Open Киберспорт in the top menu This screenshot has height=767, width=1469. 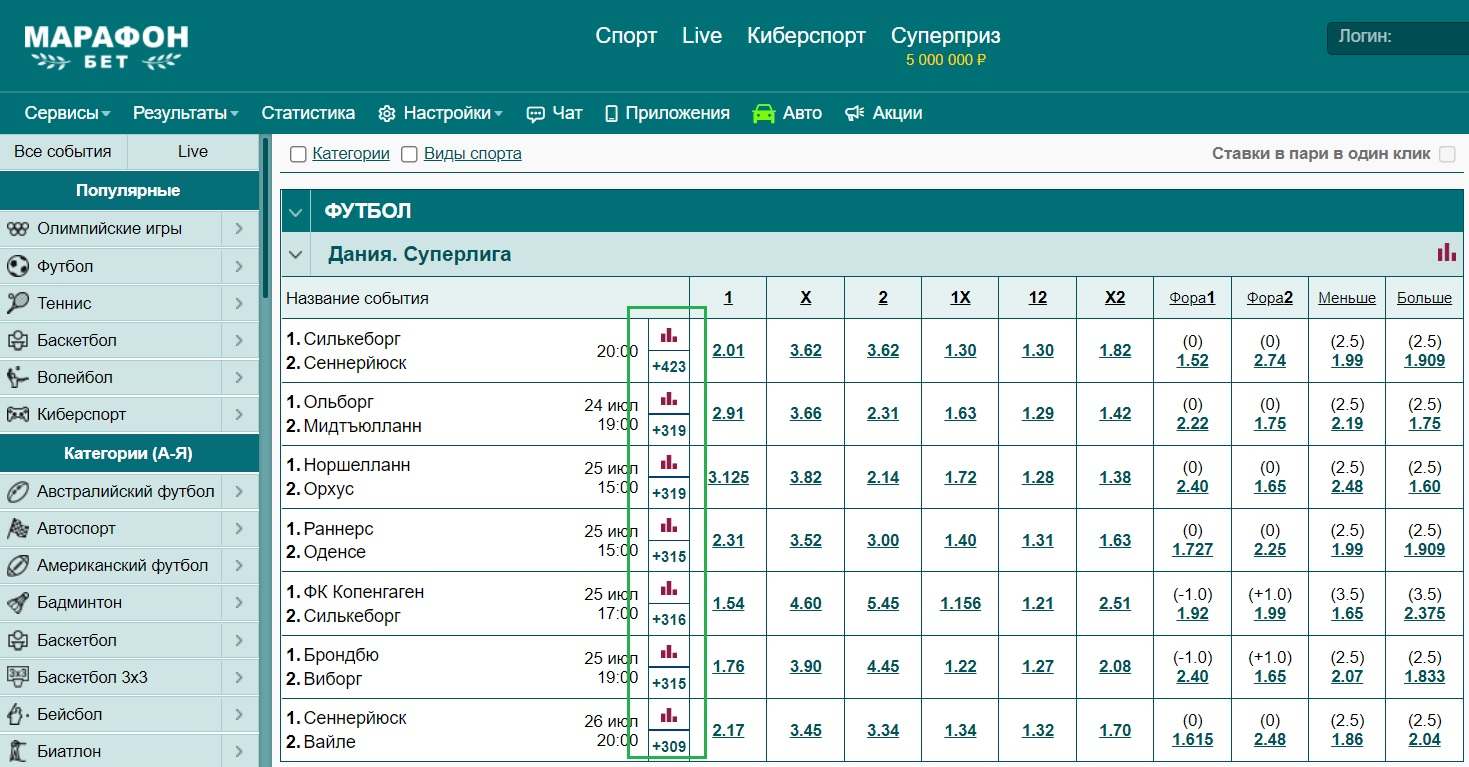(x=806, y=36)
